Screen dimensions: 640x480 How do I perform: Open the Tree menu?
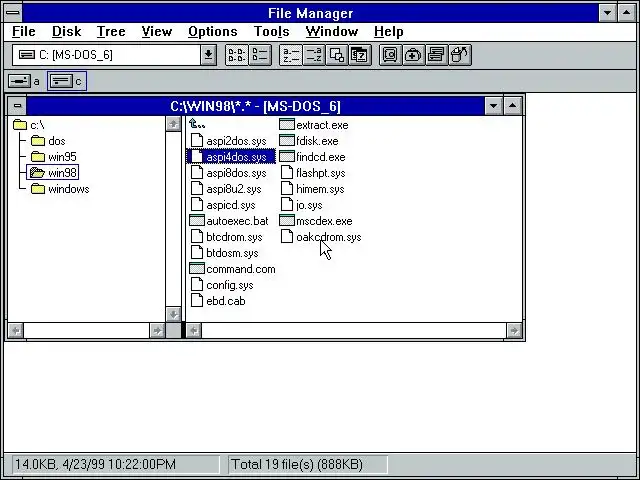click(x=111, y=31)
